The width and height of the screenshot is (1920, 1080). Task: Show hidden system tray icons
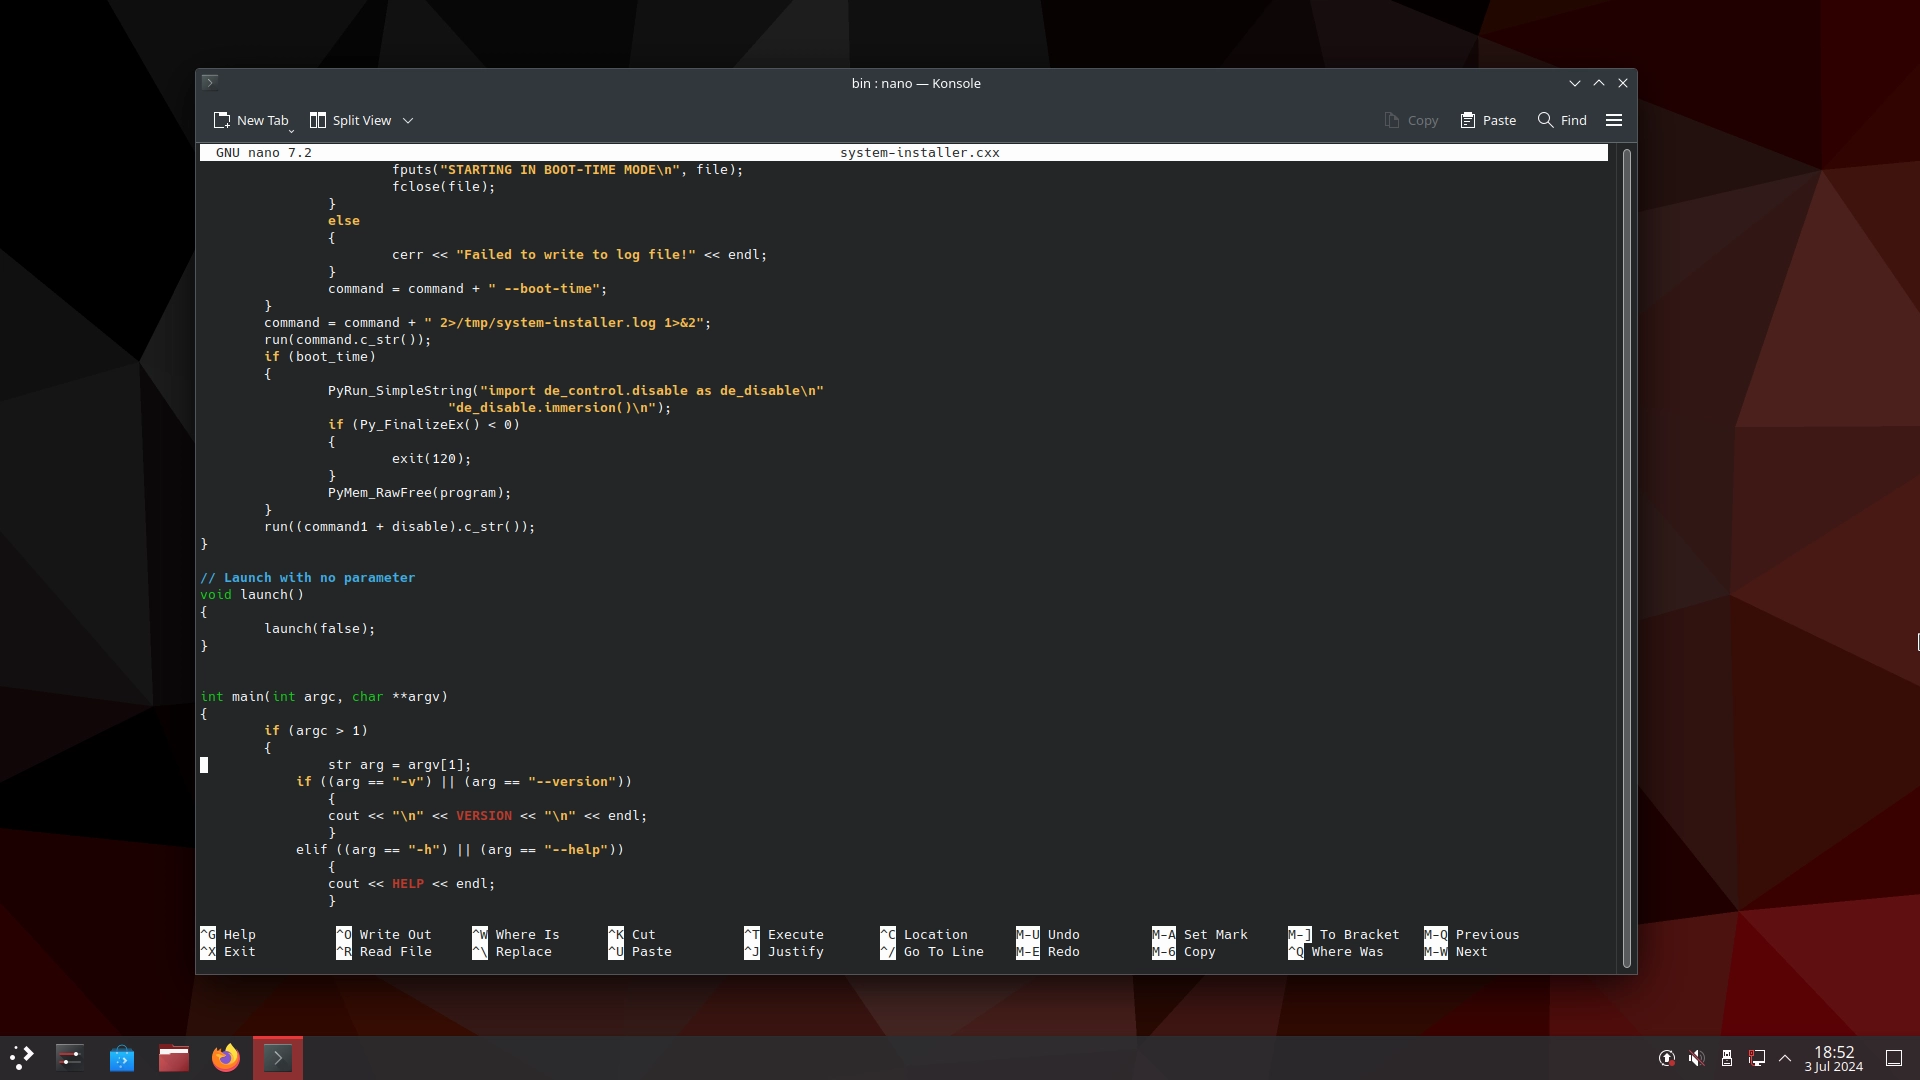pyautogui.click(x=1785, y=1058)
